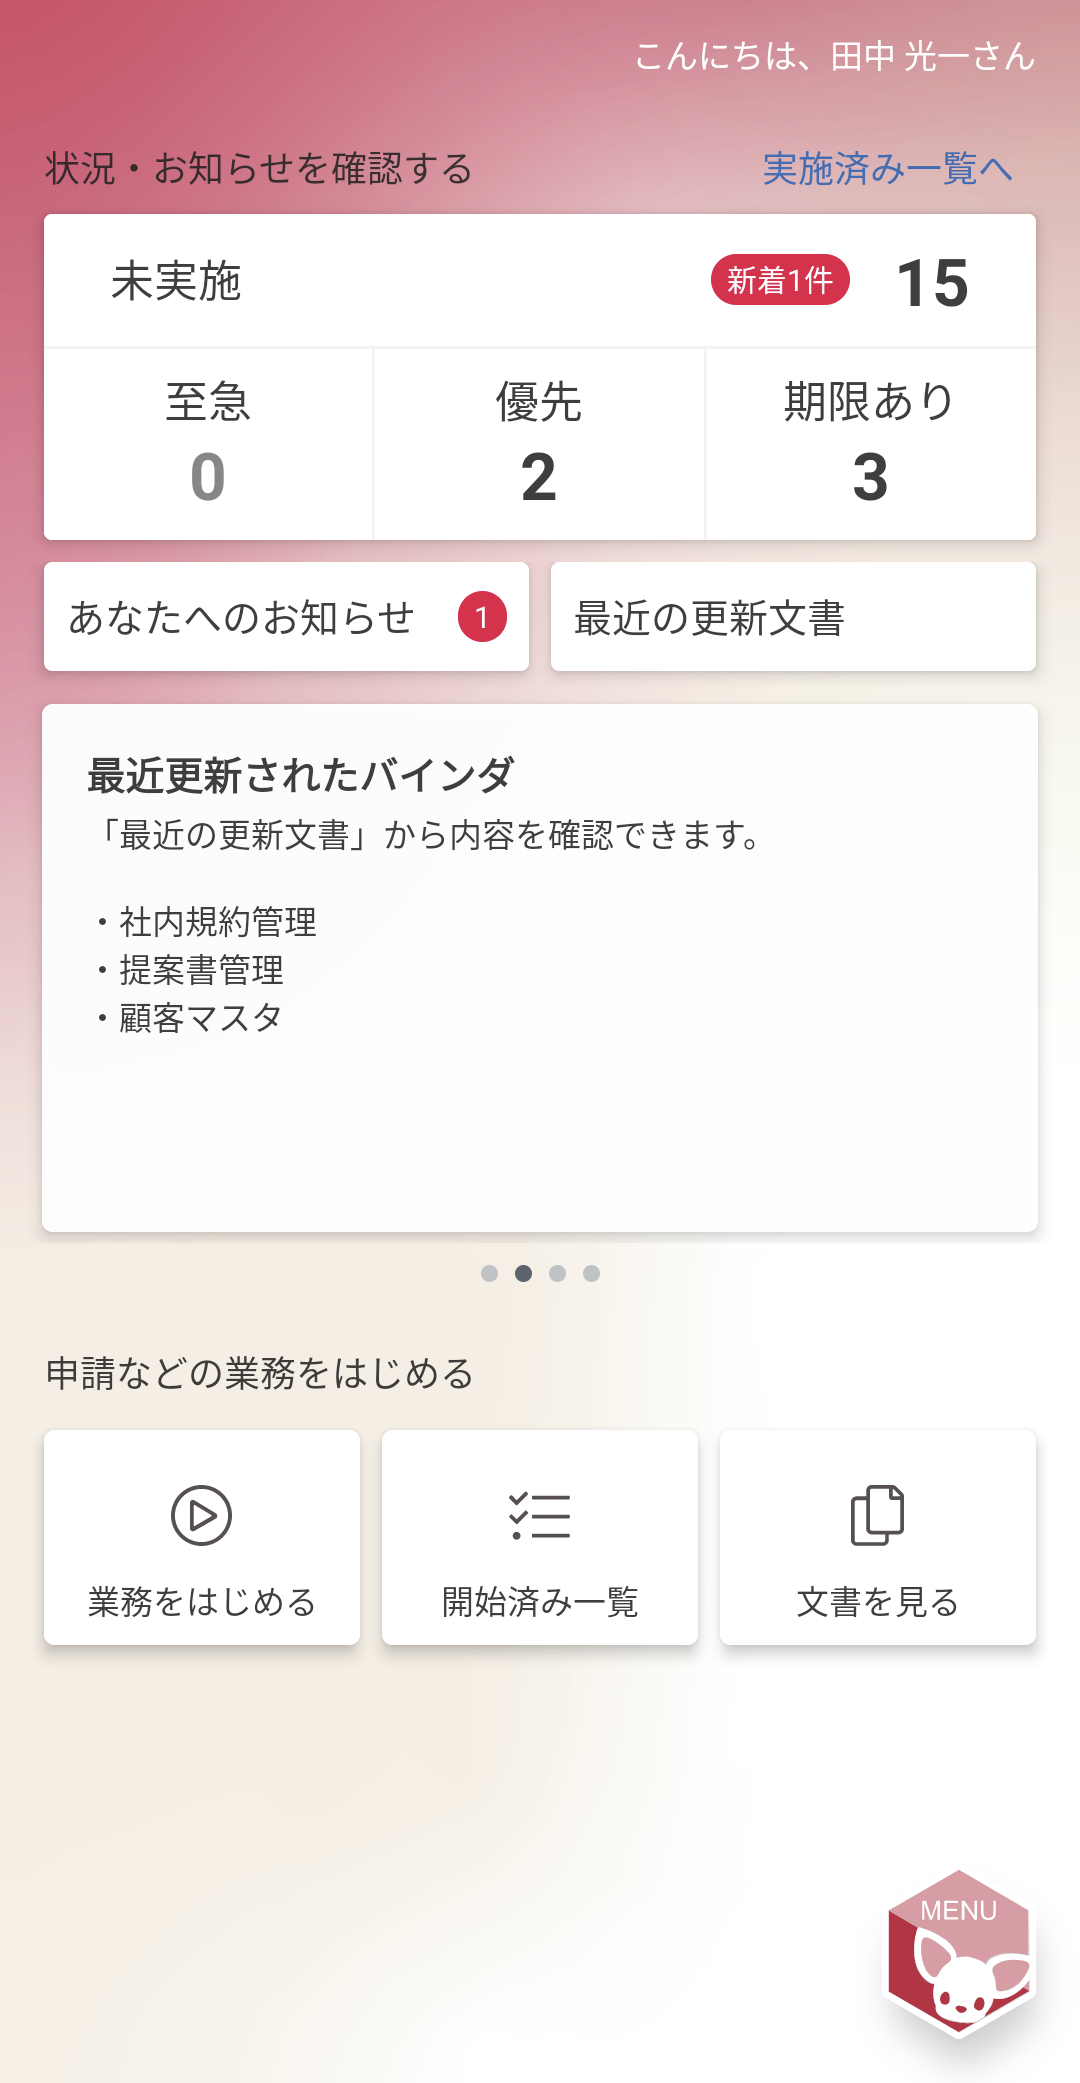The height and width of the screenshot is (2083, 1080).
Task: Click the total count 15 in 未実施
Action: pos(932,283)
